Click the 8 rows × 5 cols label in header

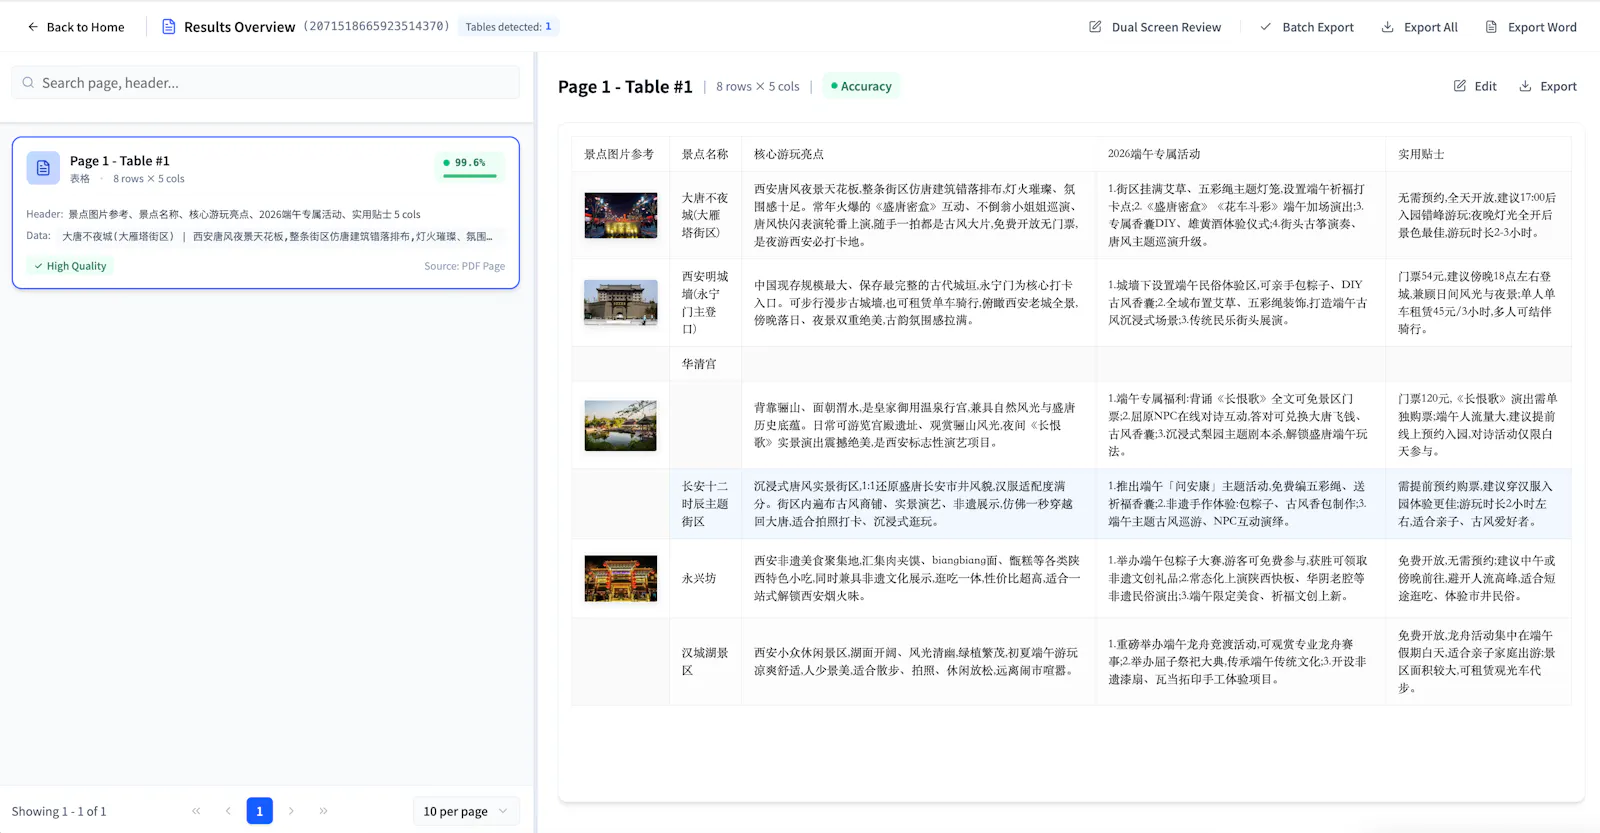pos(758,86)
